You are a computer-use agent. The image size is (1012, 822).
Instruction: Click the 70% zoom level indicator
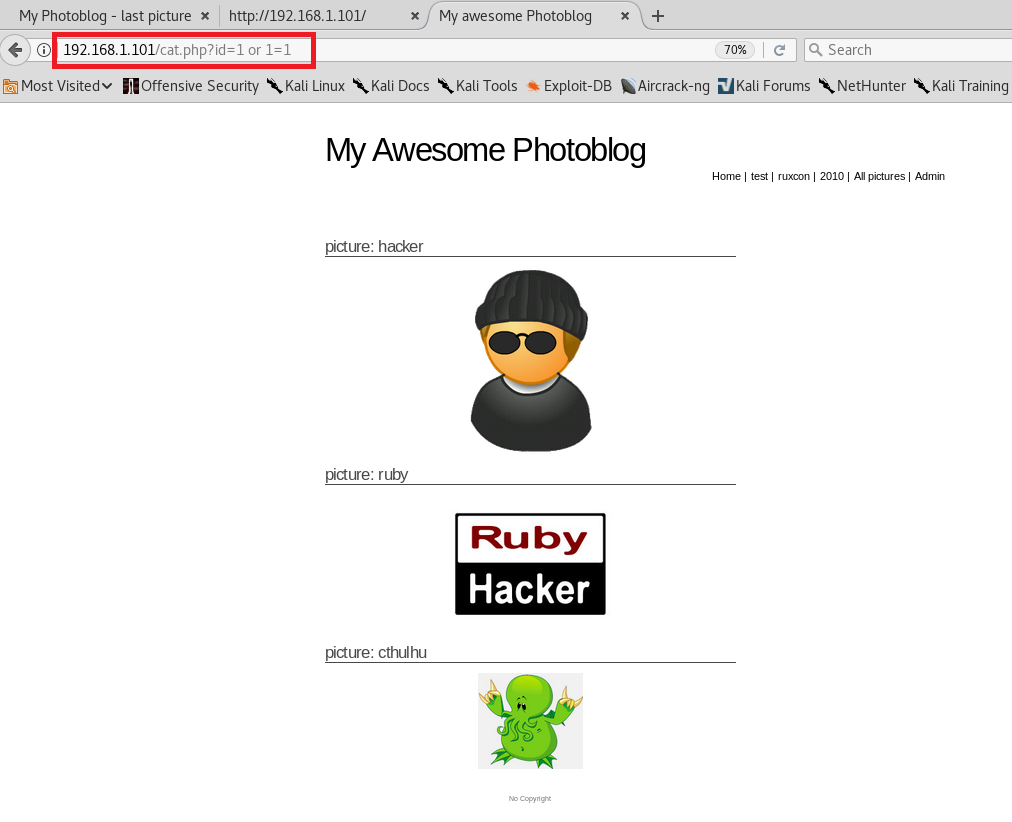pos(735,50)
